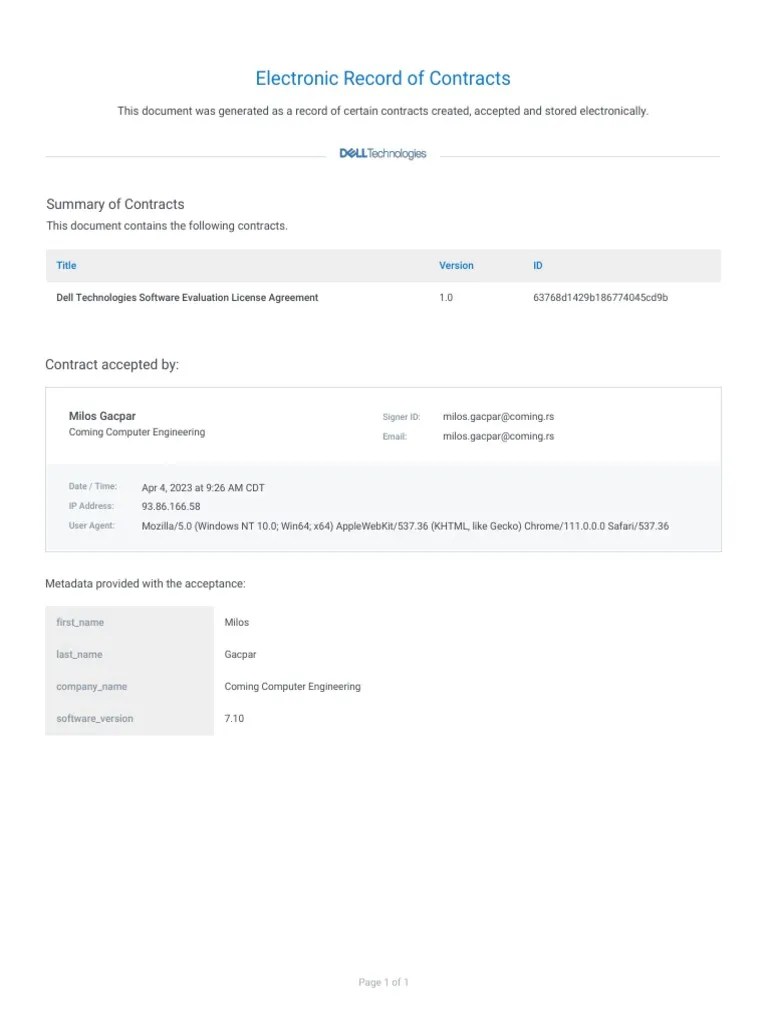Select software_version value 7.10
This screenshot has height=1024, width=768.
pyautogui.click(x=234, y=718)
